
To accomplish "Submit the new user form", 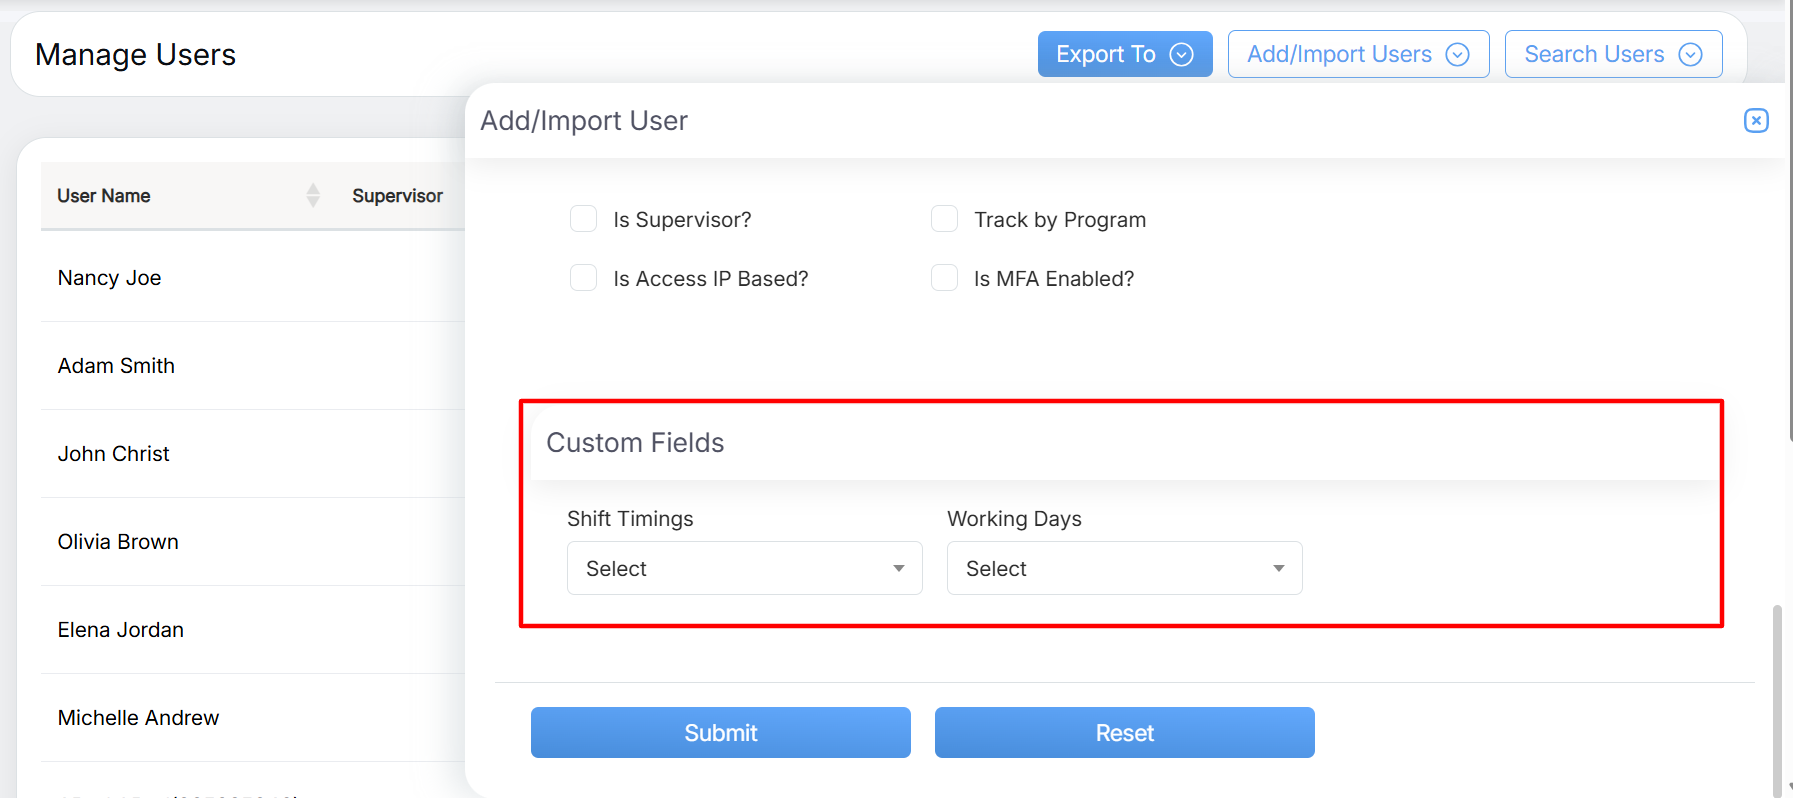I will pos(720,733).
